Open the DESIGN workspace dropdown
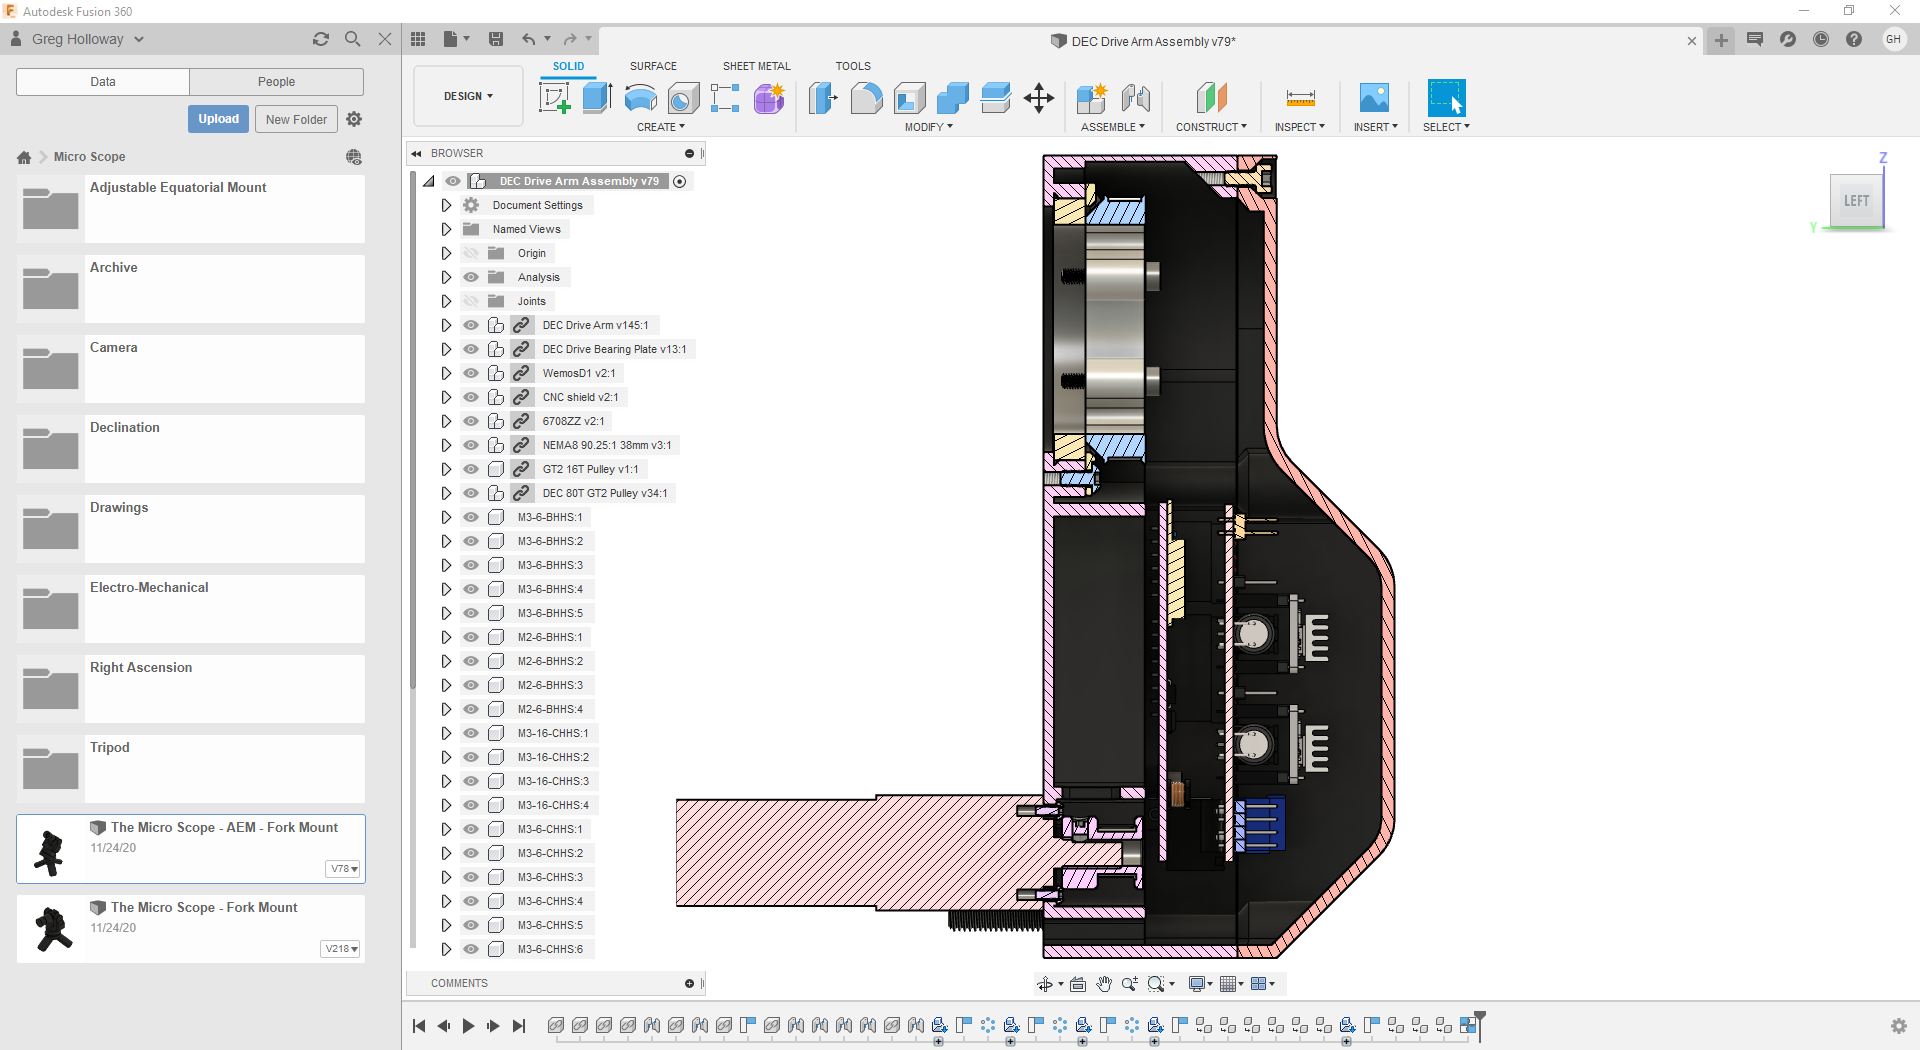This screenshot has width=1920, height=1050. 468,96
